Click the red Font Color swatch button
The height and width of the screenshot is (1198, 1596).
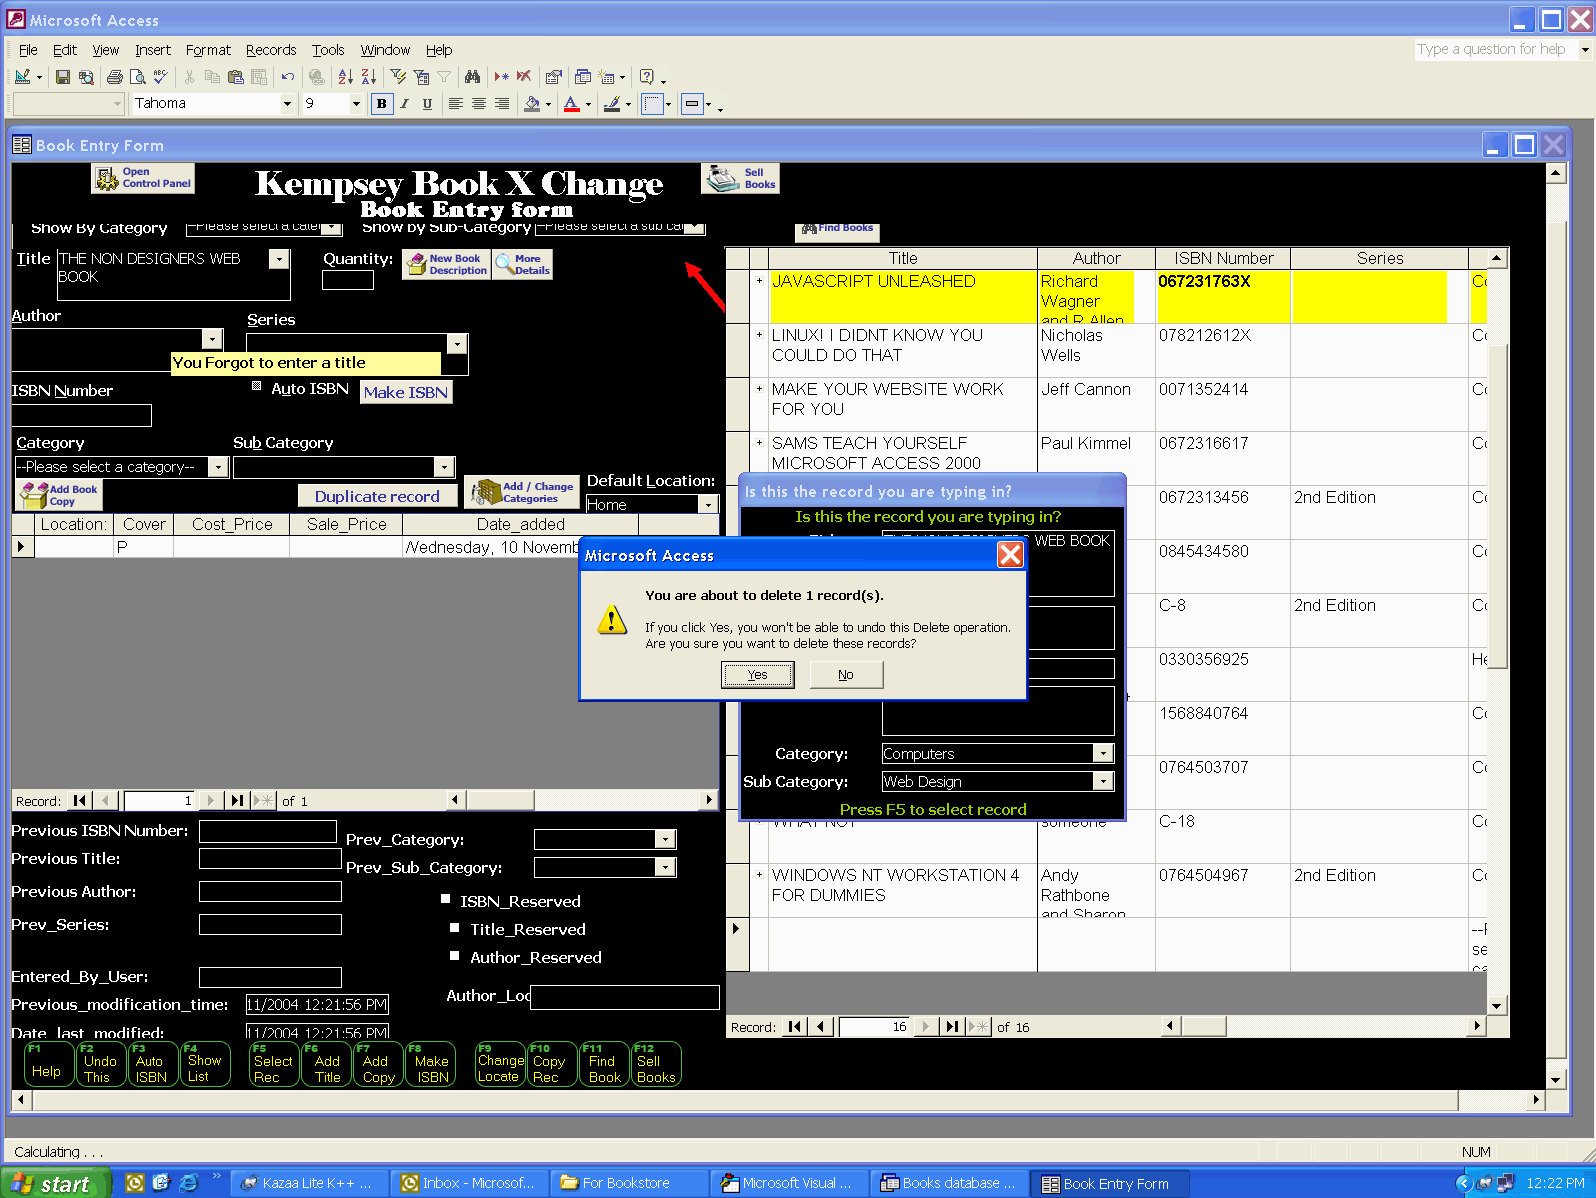coord(572,103)
